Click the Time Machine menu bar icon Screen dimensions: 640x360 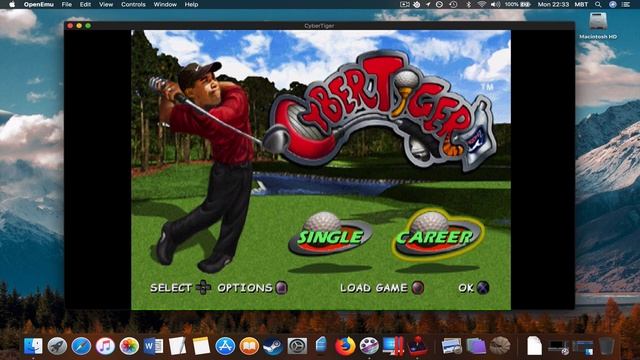click(x=453, y=4)
